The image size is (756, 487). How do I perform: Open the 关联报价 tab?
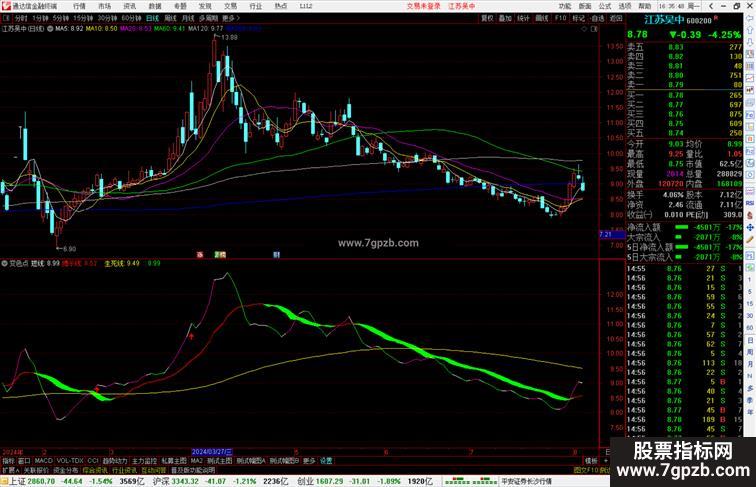[x=36, y=470]
